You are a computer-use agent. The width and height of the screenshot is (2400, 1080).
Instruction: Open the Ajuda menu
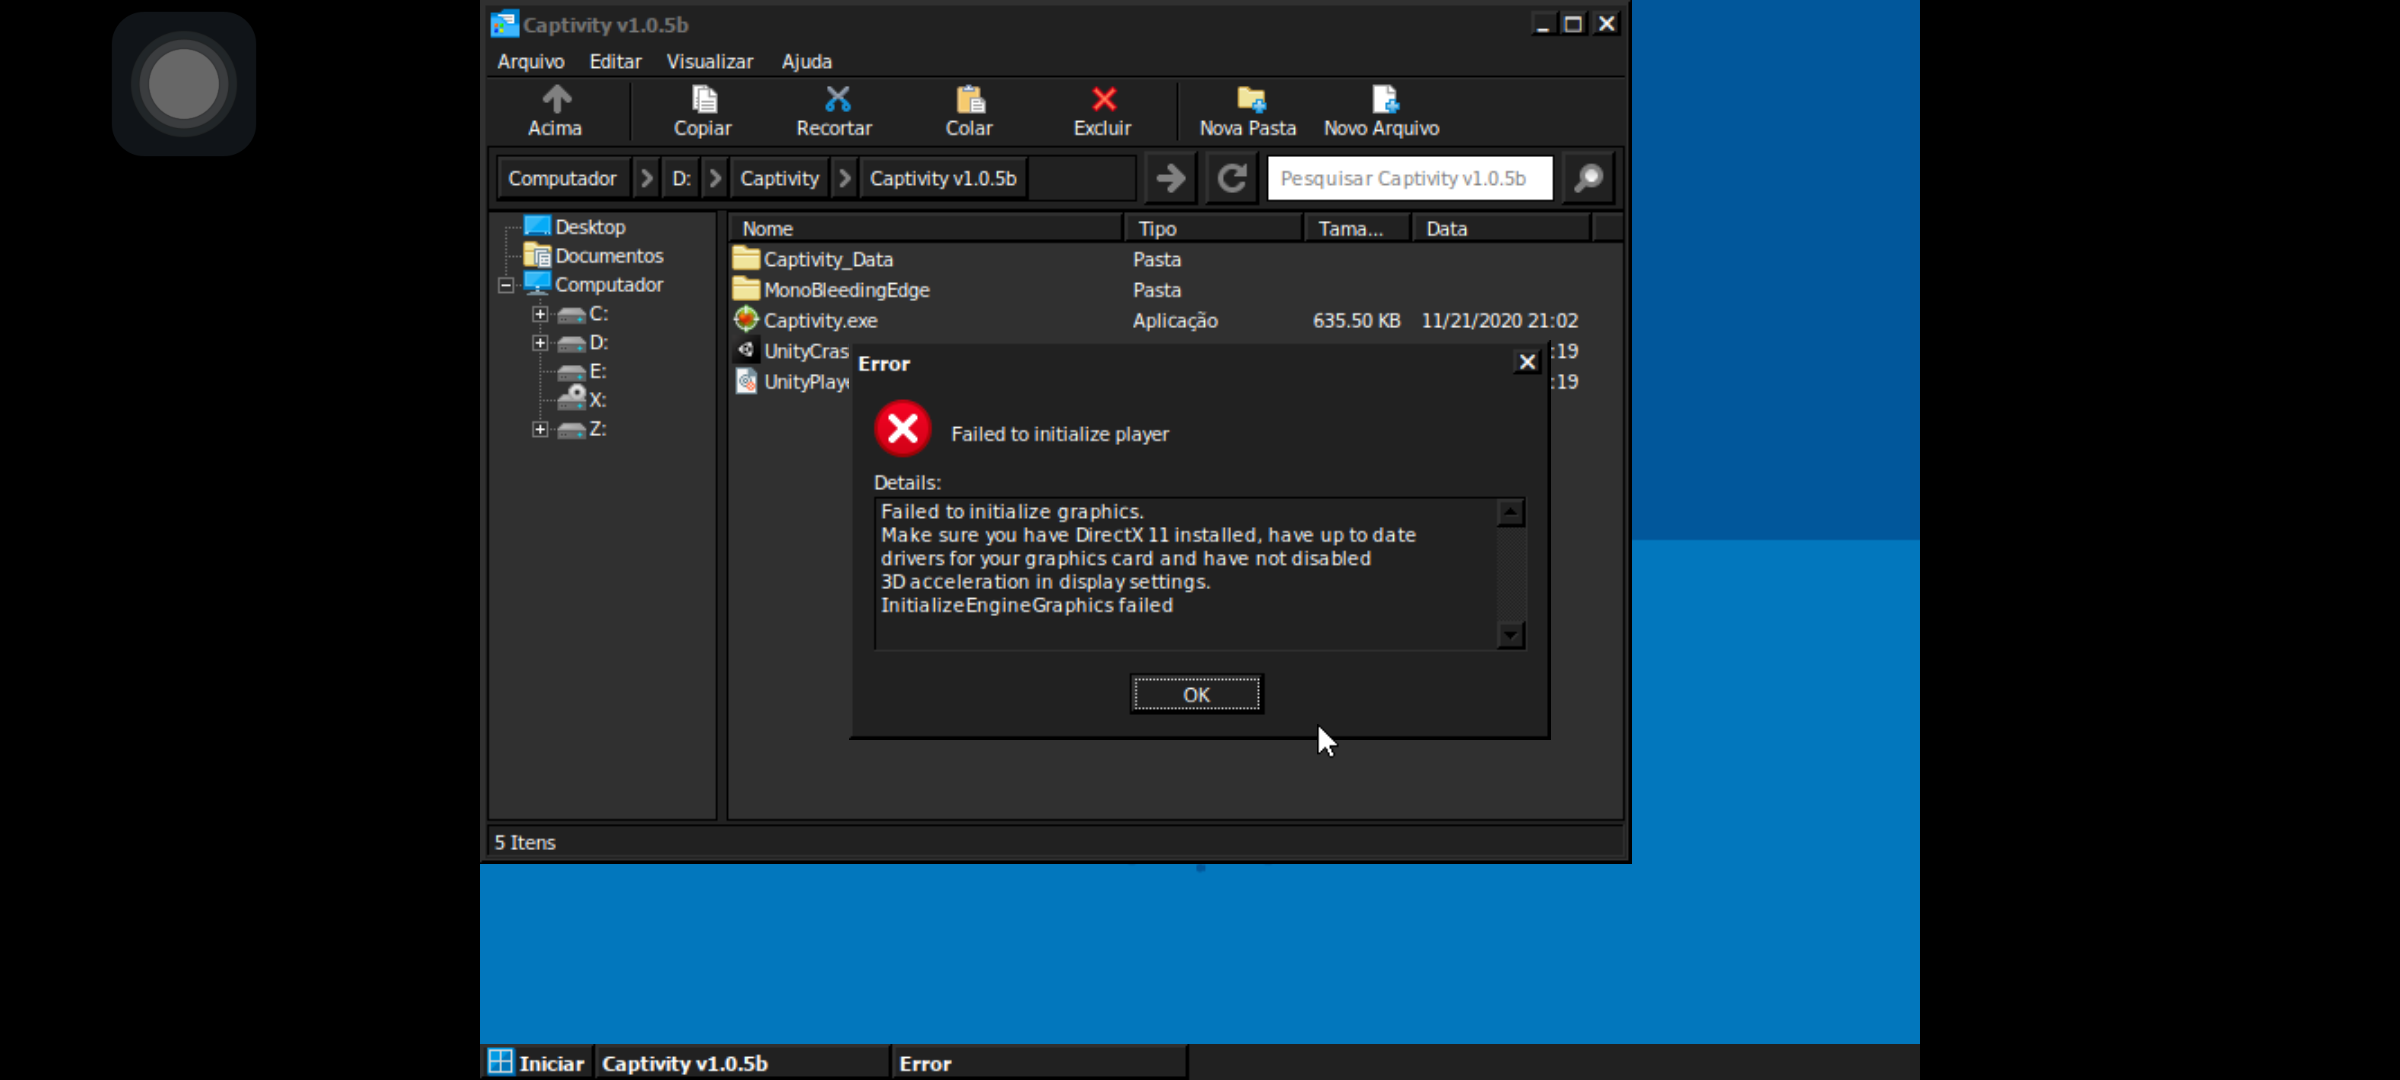coord(806,61)
